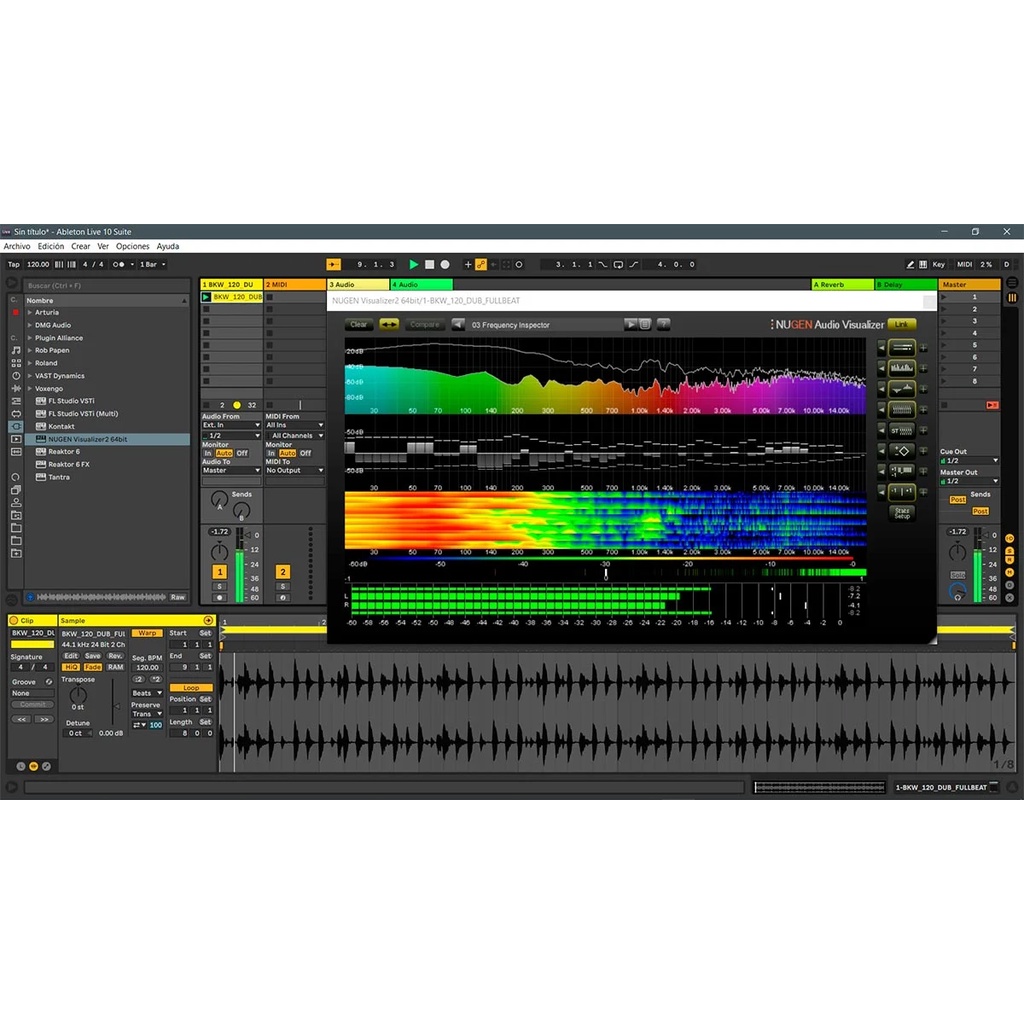This screenshot has width=1024, height=1024.
Task: Select Kontakt in the plugin list
Action: tap(61, 426)
